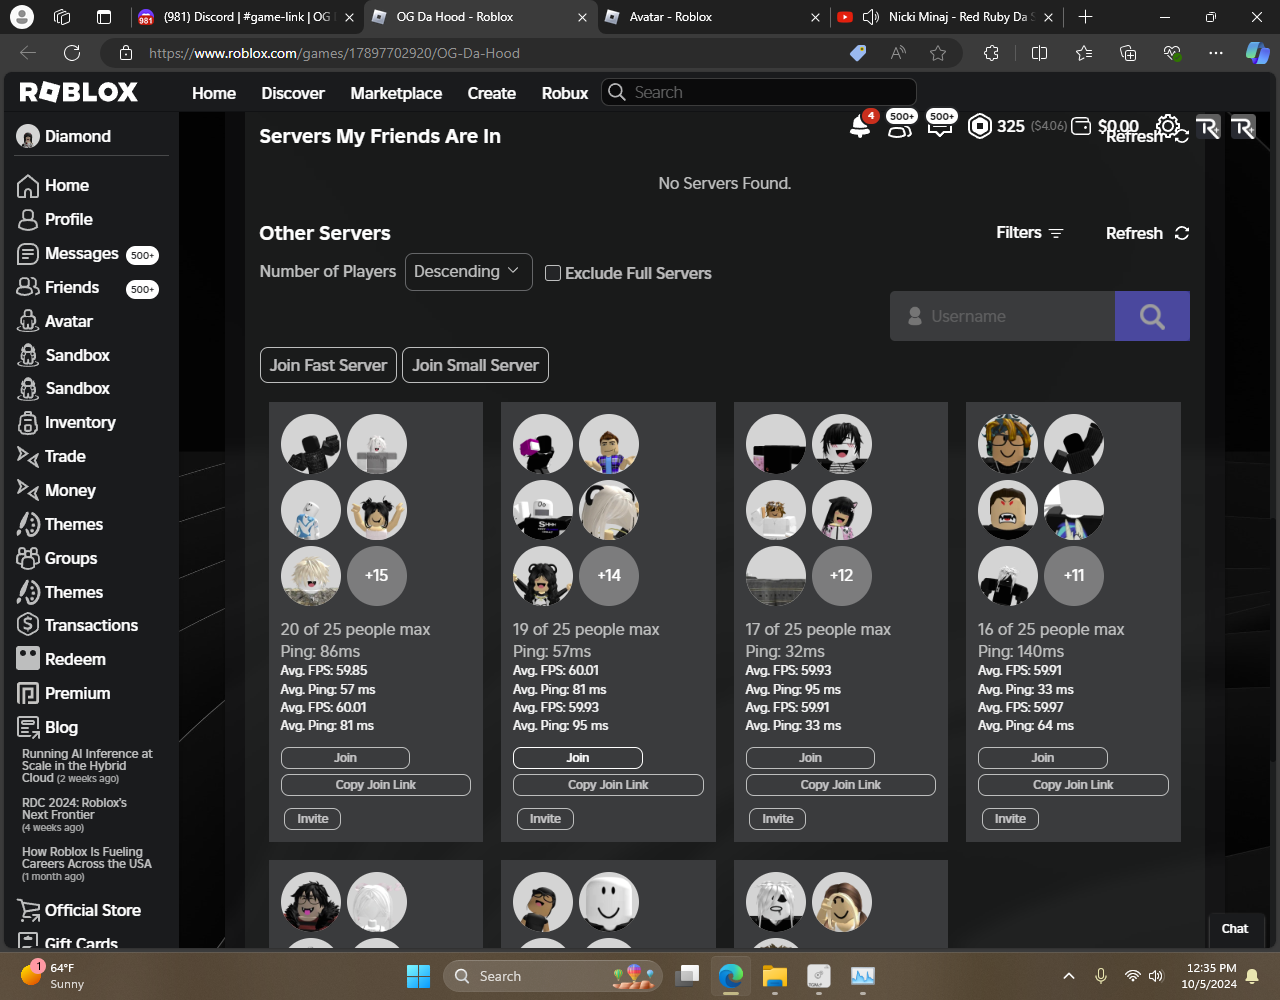
Task: Open File Explorer from the taskbar
Action: (775, 976)
